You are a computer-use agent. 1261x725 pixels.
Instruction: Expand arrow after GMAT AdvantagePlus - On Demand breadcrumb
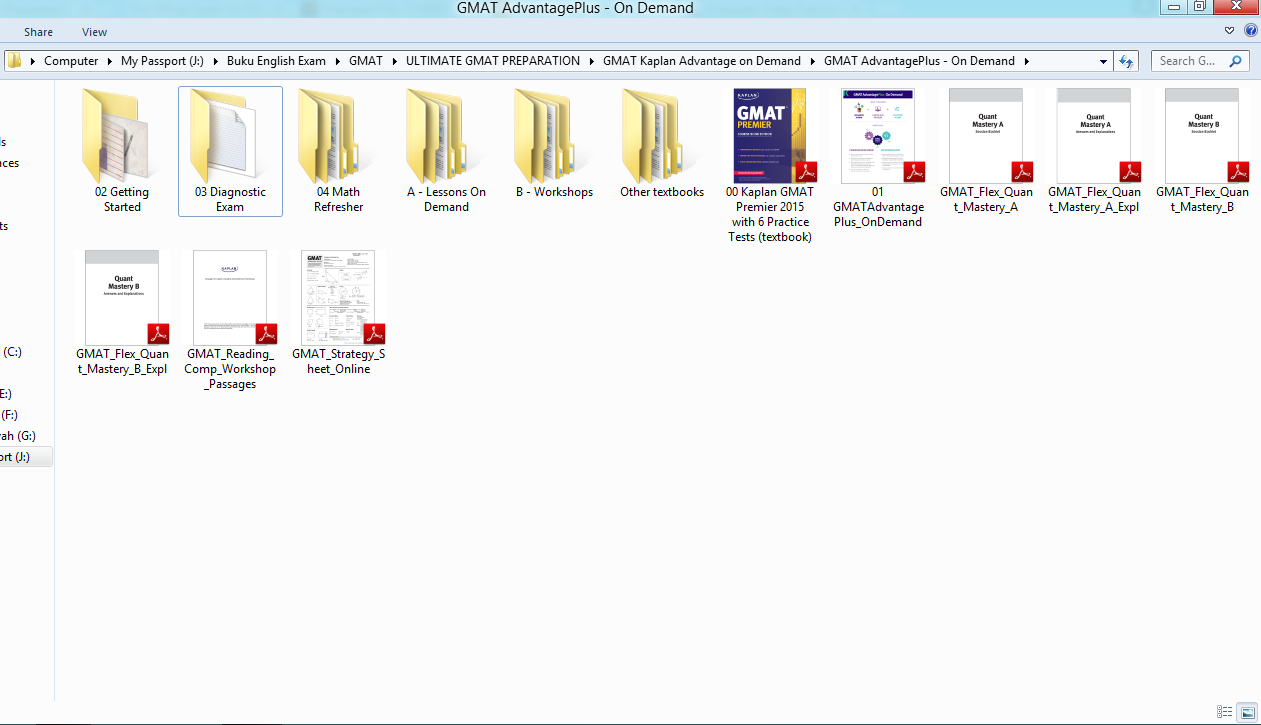coord(1026,61)
